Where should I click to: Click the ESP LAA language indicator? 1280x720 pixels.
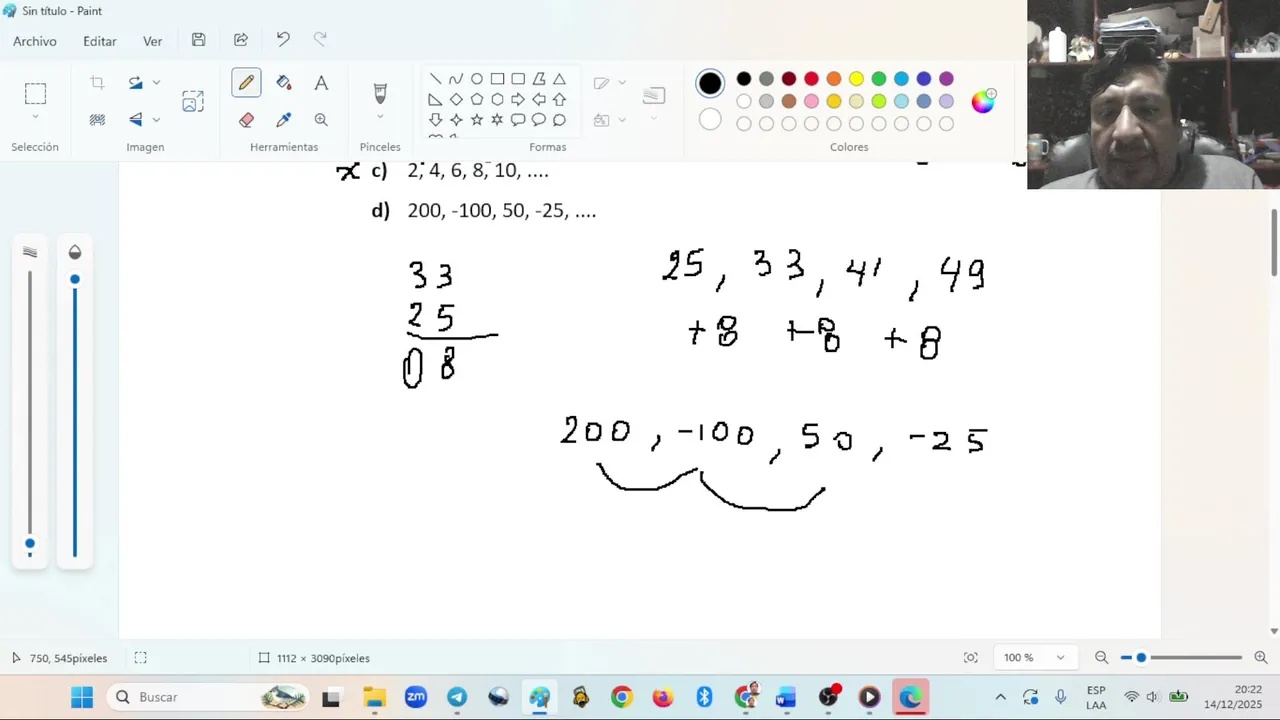coord(1096,697)
